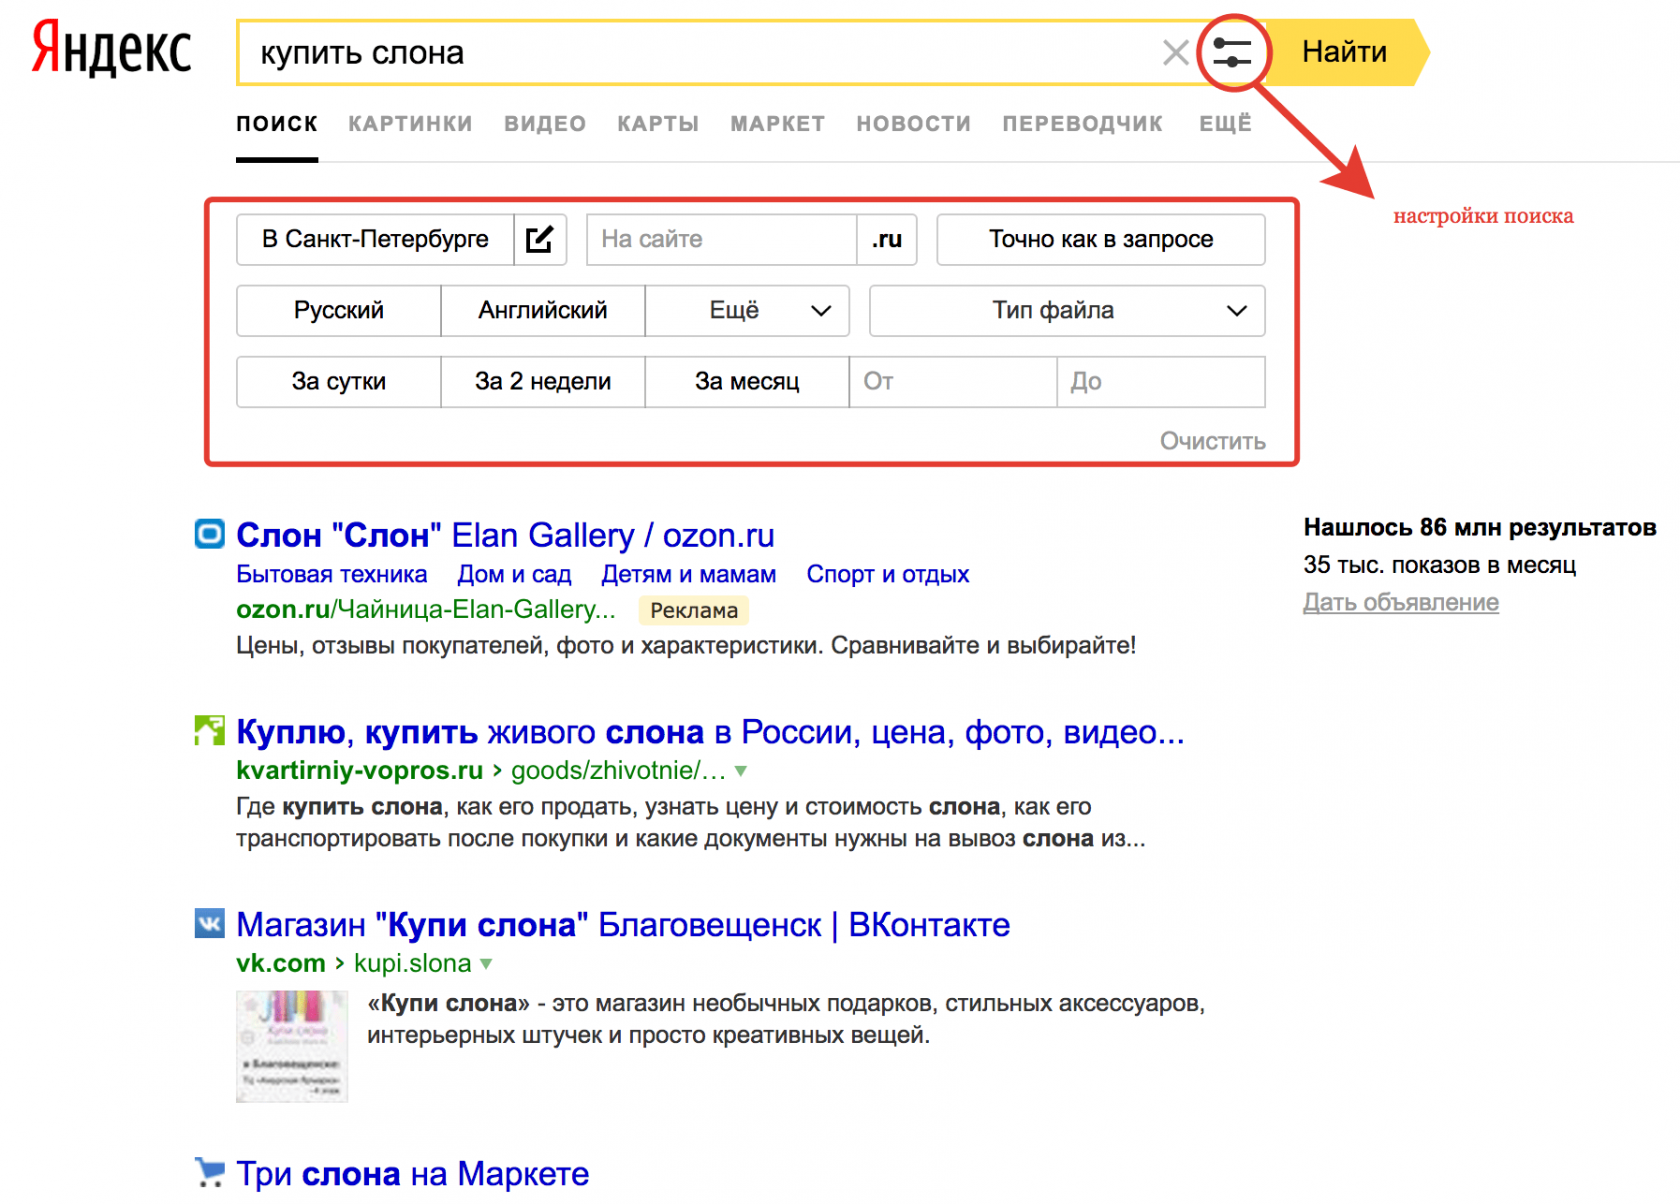Image resolution: width=1680 pixels, height=1204 pixels.
Task: Click the goods/zhivotnie path link
Action: click(x=619, y=770)
